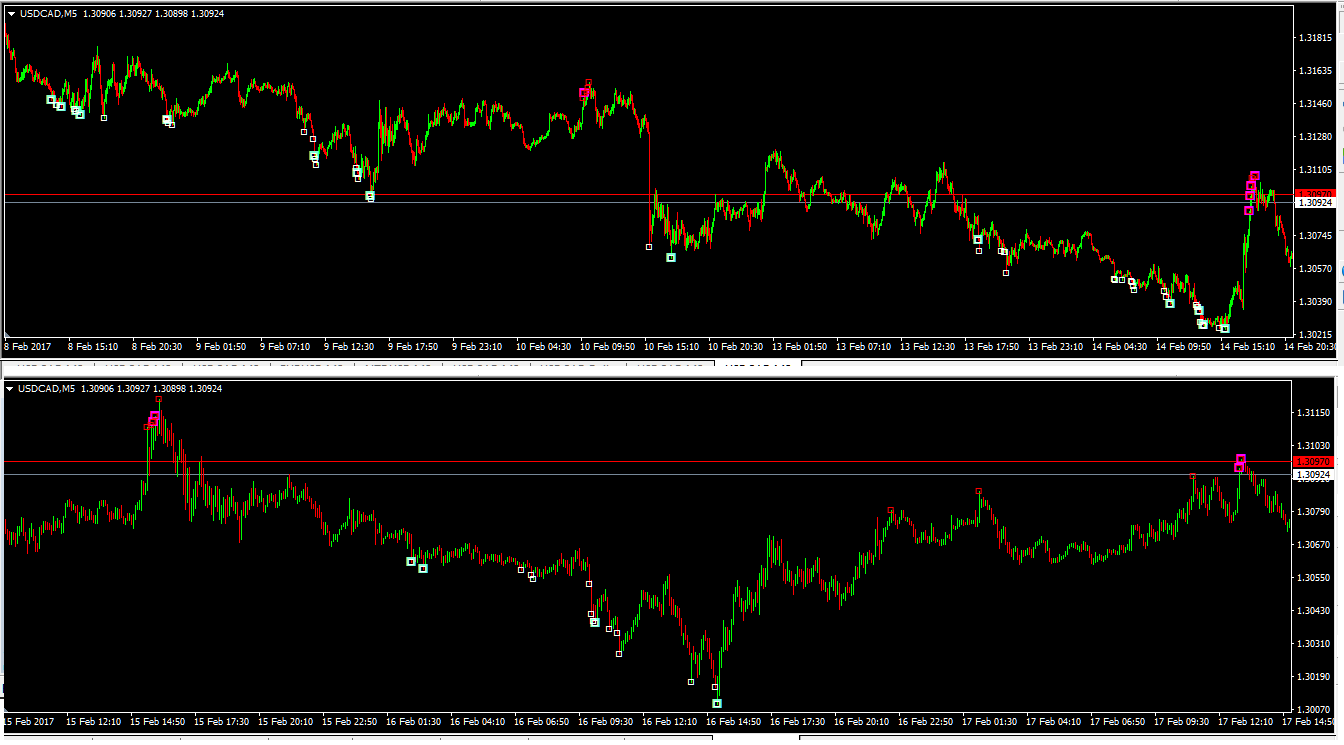1344x745 pixels.
Task: Click the red horizontal line across the top chart
Action: coord(648,194)
